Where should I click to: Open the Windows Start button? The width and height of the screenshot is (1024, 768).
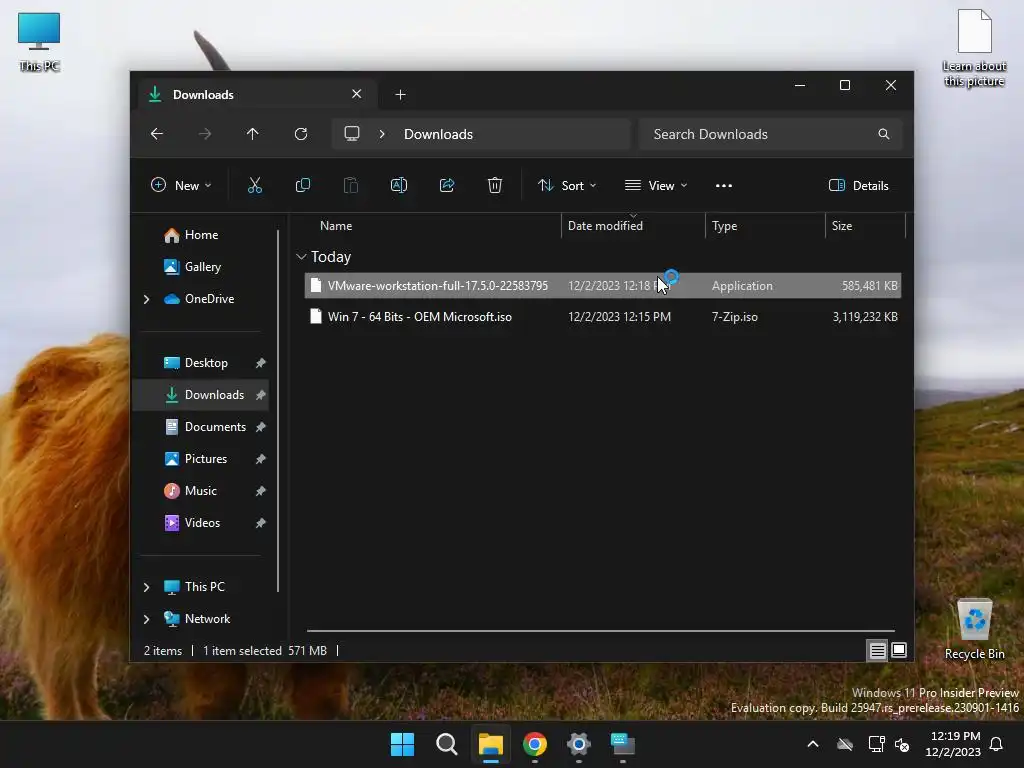[402, 744]
